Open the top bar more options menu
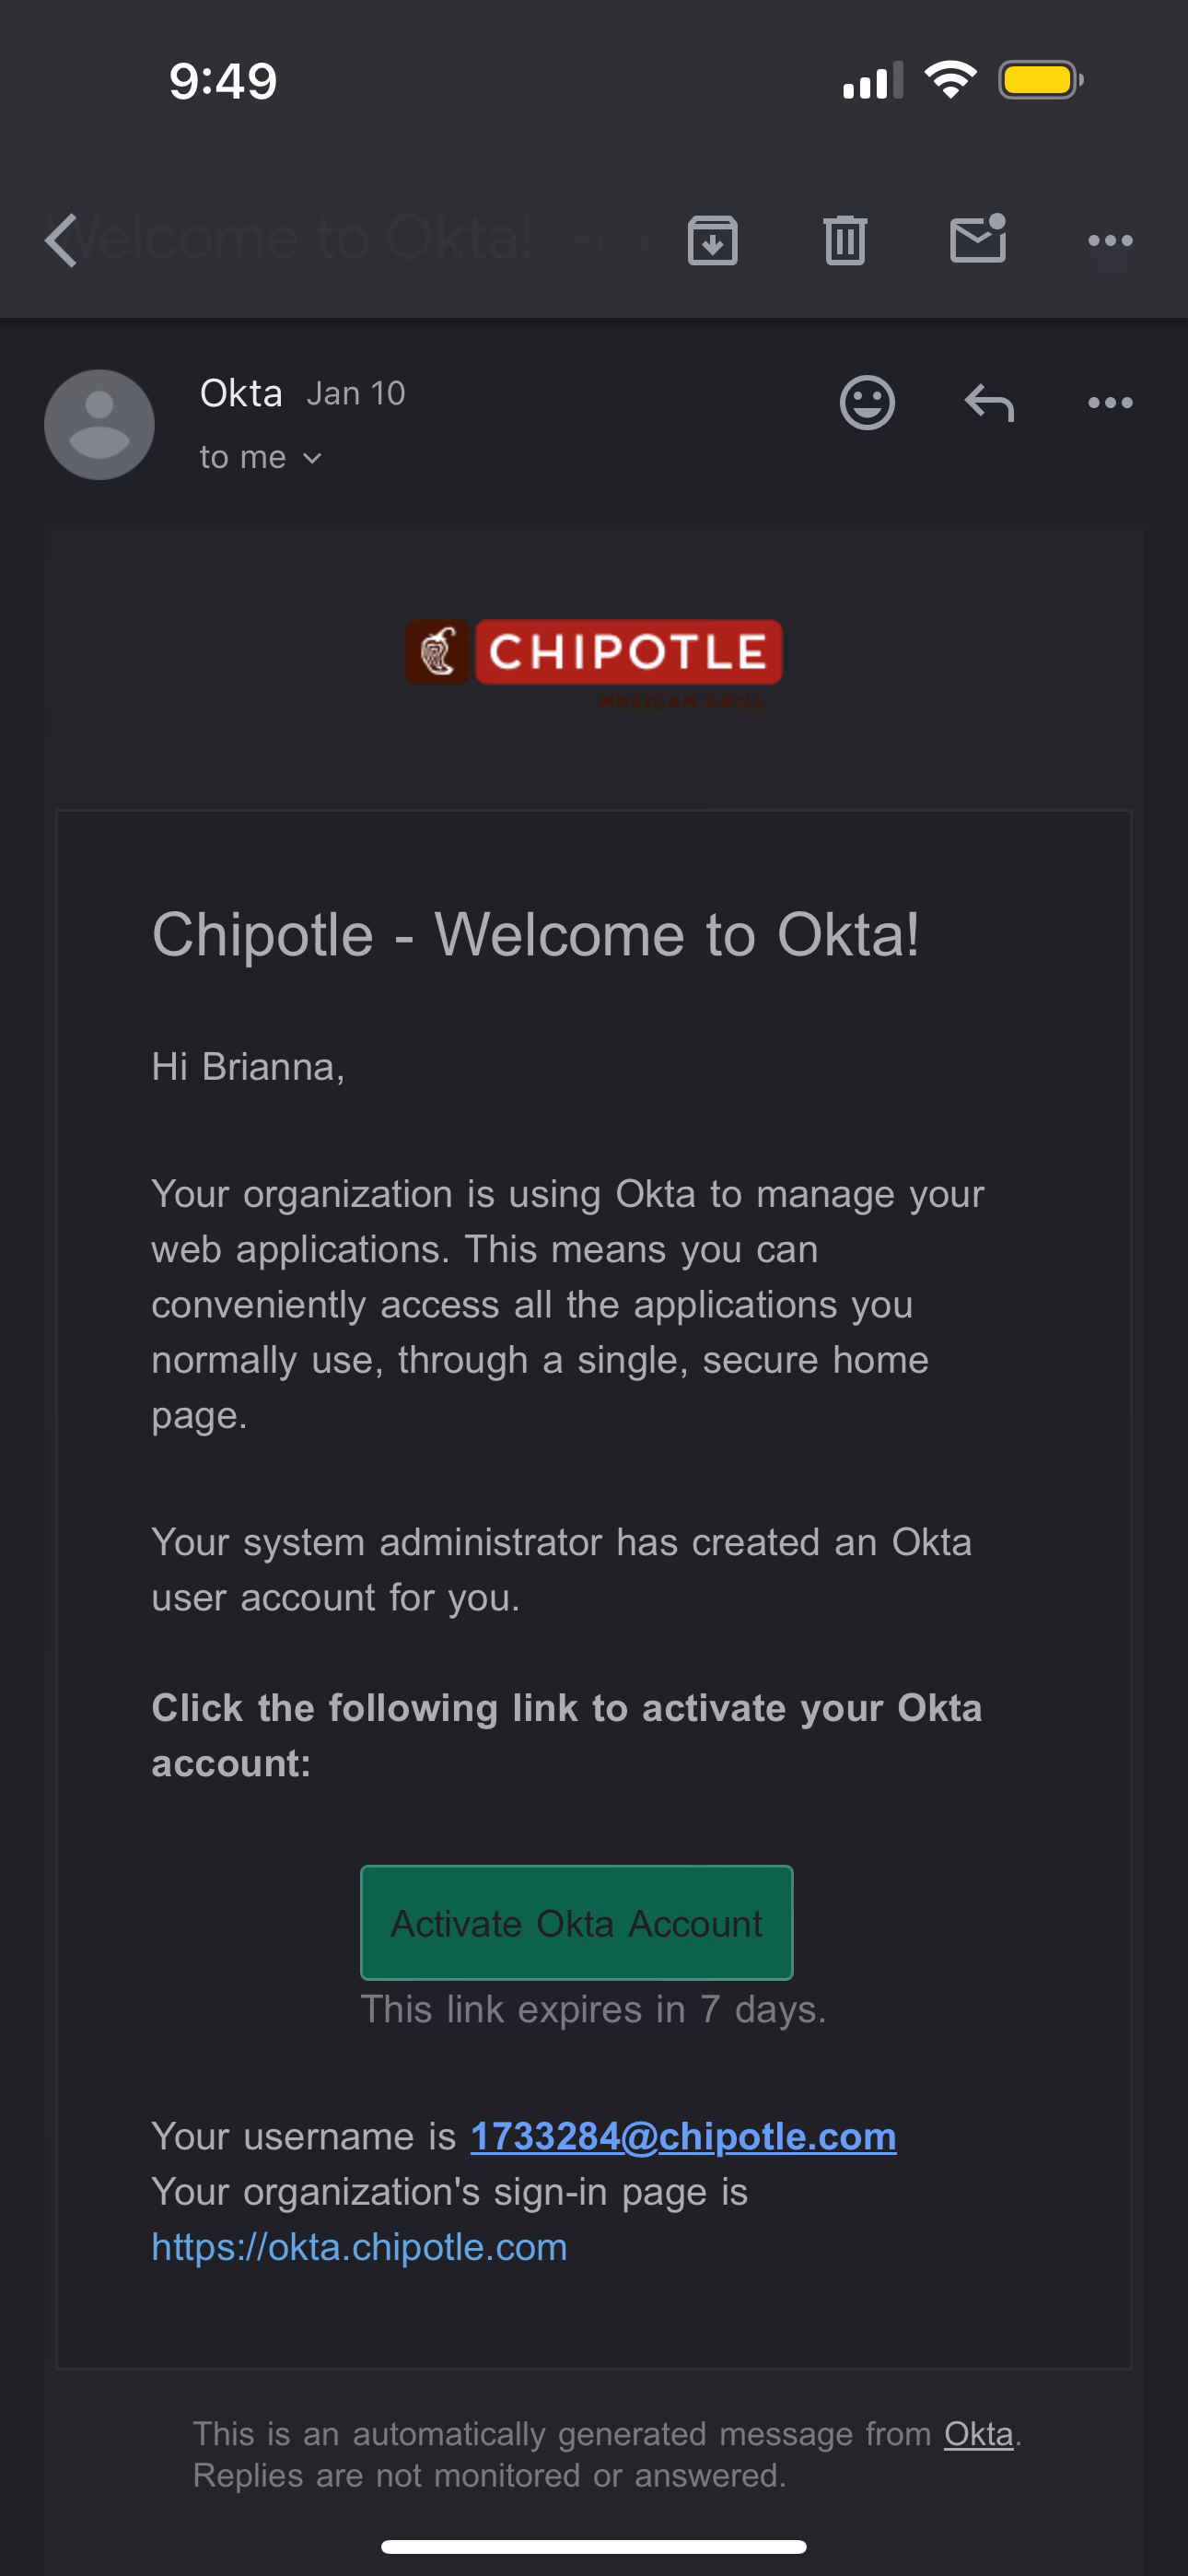Image resolution: width=1188 pixels, height=2576 pixels. click(1110, 240)
